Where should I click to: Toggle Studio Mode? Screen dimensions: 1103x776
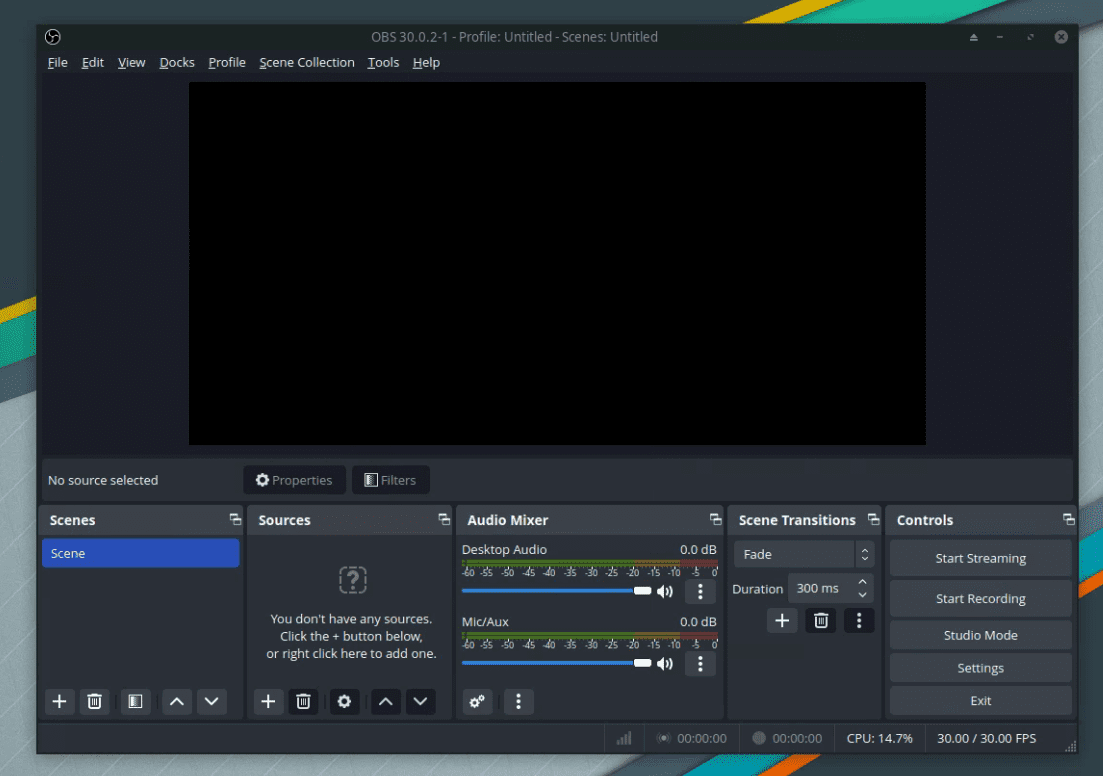pos(980,635)
